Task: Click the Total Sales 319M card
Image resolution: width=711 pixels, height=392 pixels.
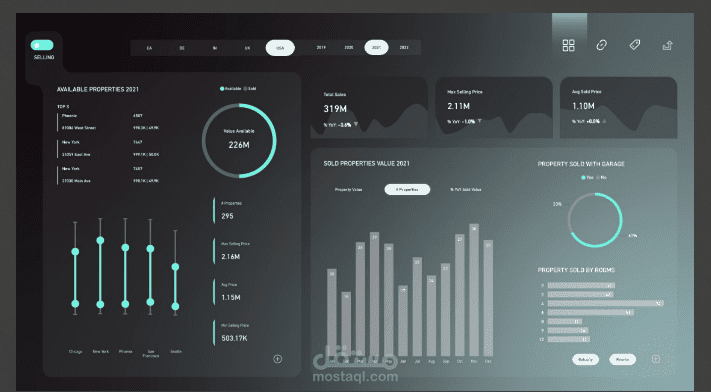Action: (x=369, y=107)
